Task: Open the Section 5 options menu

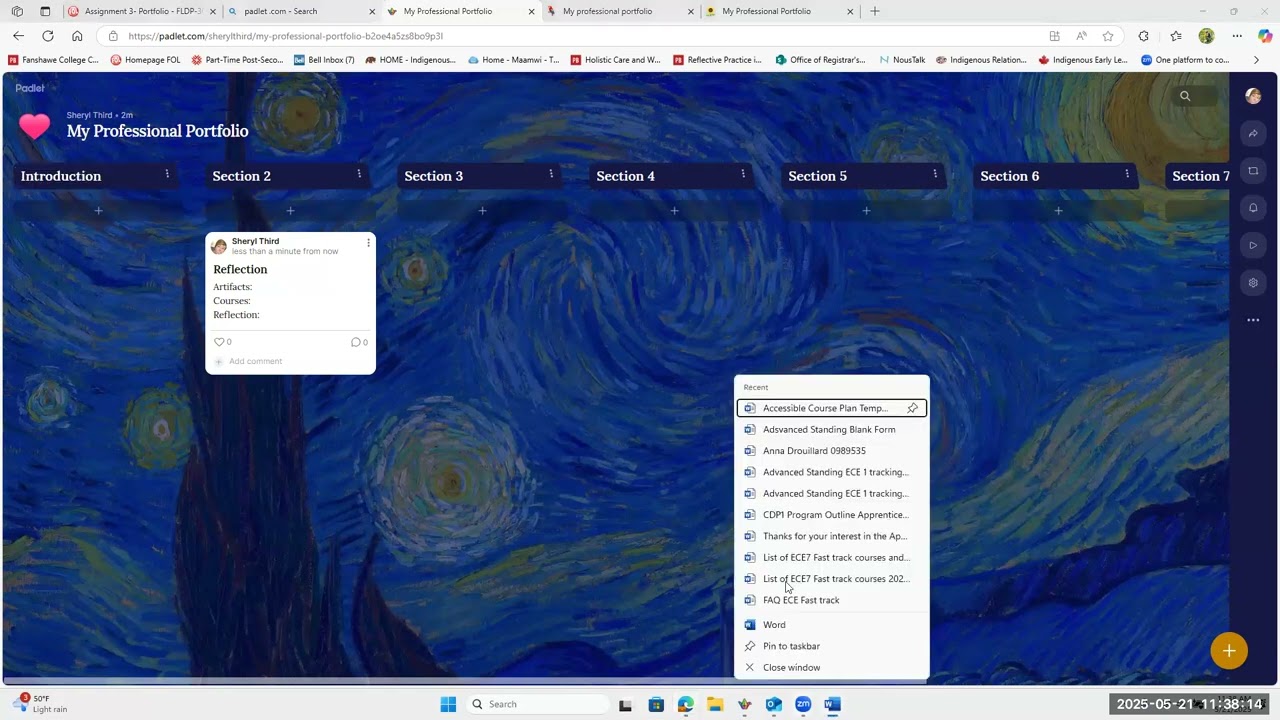Action: (x=935, y=174)
